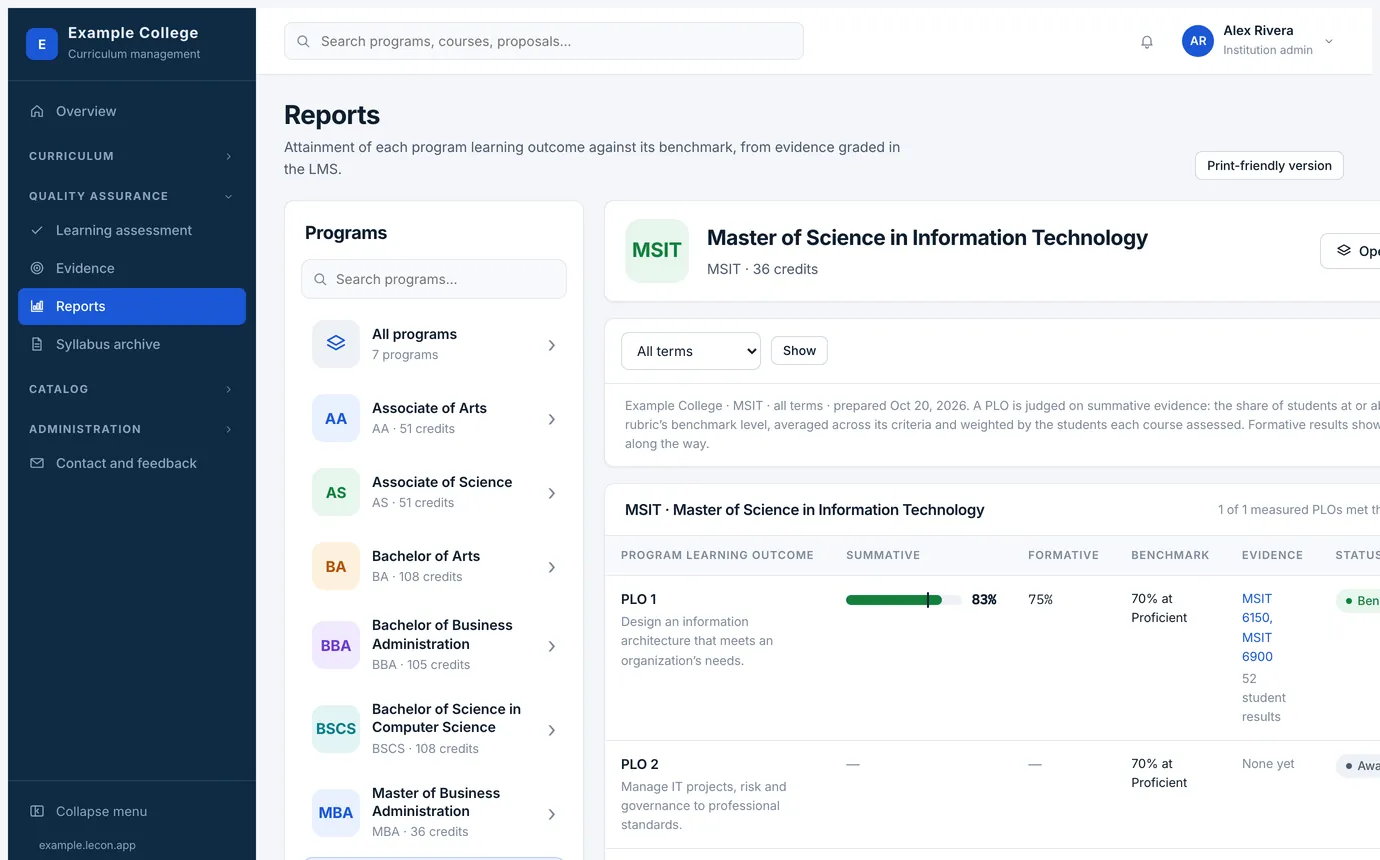This screenshot has height=860, width=1380.
Task: Click the Example College logo icon
Action: (42, 44)
